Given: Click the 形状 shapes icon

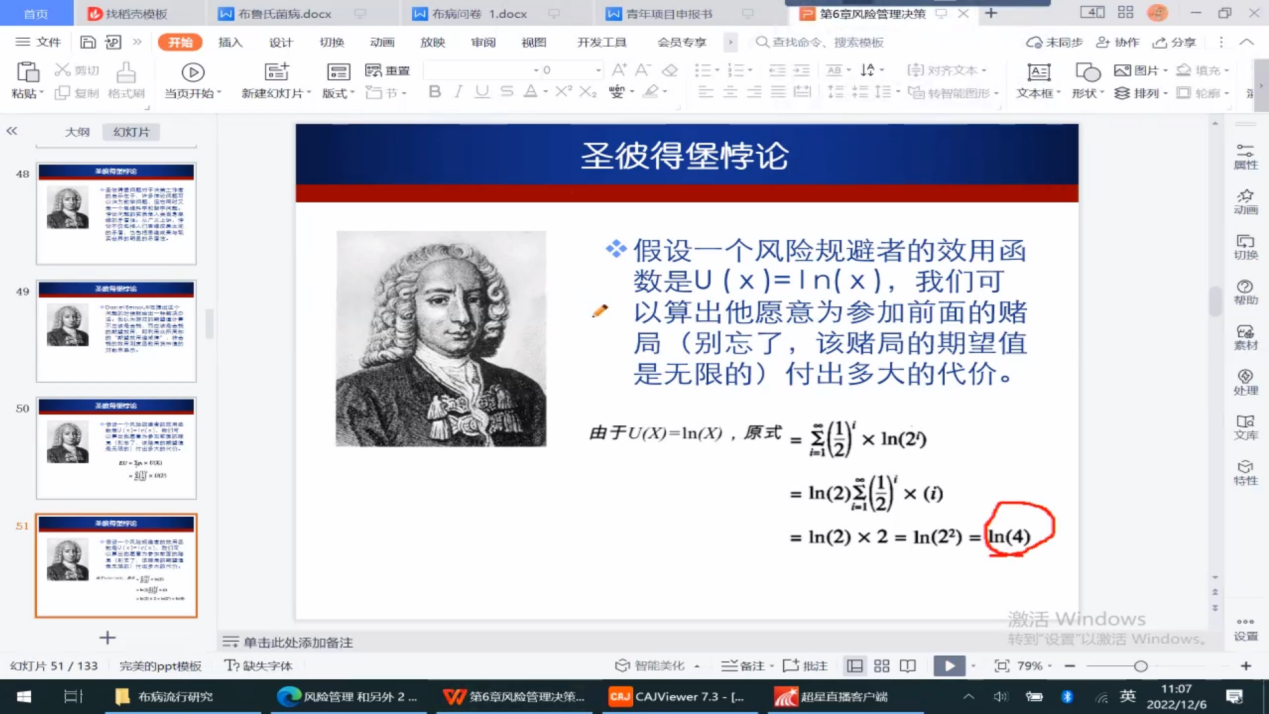Looking at the screenshot, I should [x=1086, y=73].
